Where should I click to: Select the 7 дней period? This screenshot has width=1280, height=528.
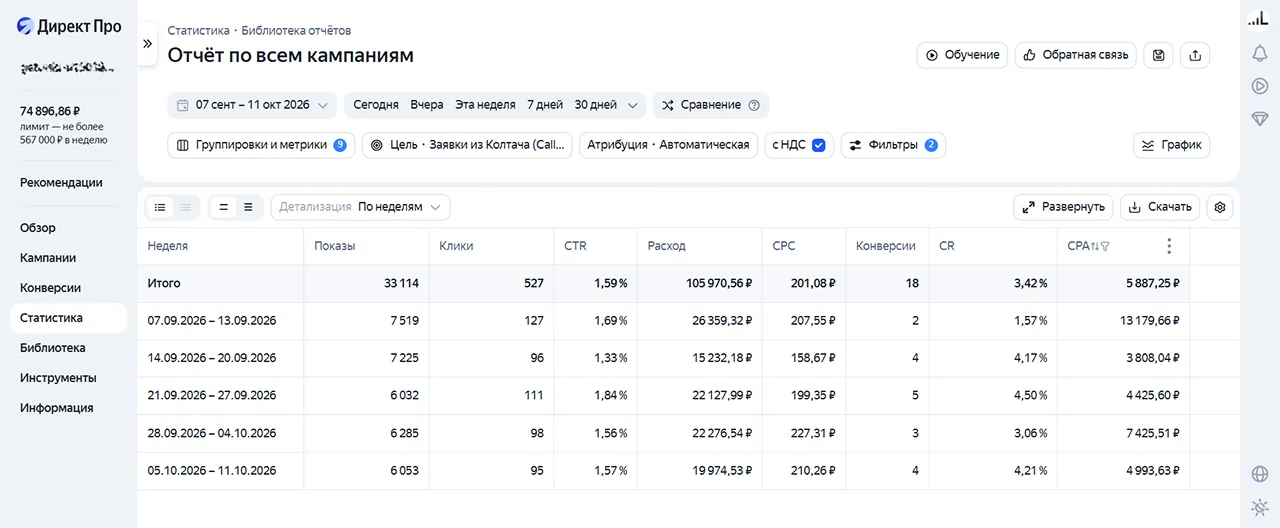click(x=545, y=105)
